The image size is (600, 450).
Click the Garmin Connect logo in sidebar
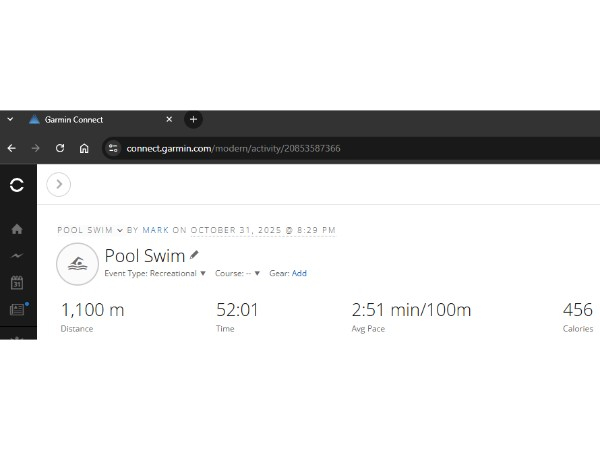tap(16, 185)
